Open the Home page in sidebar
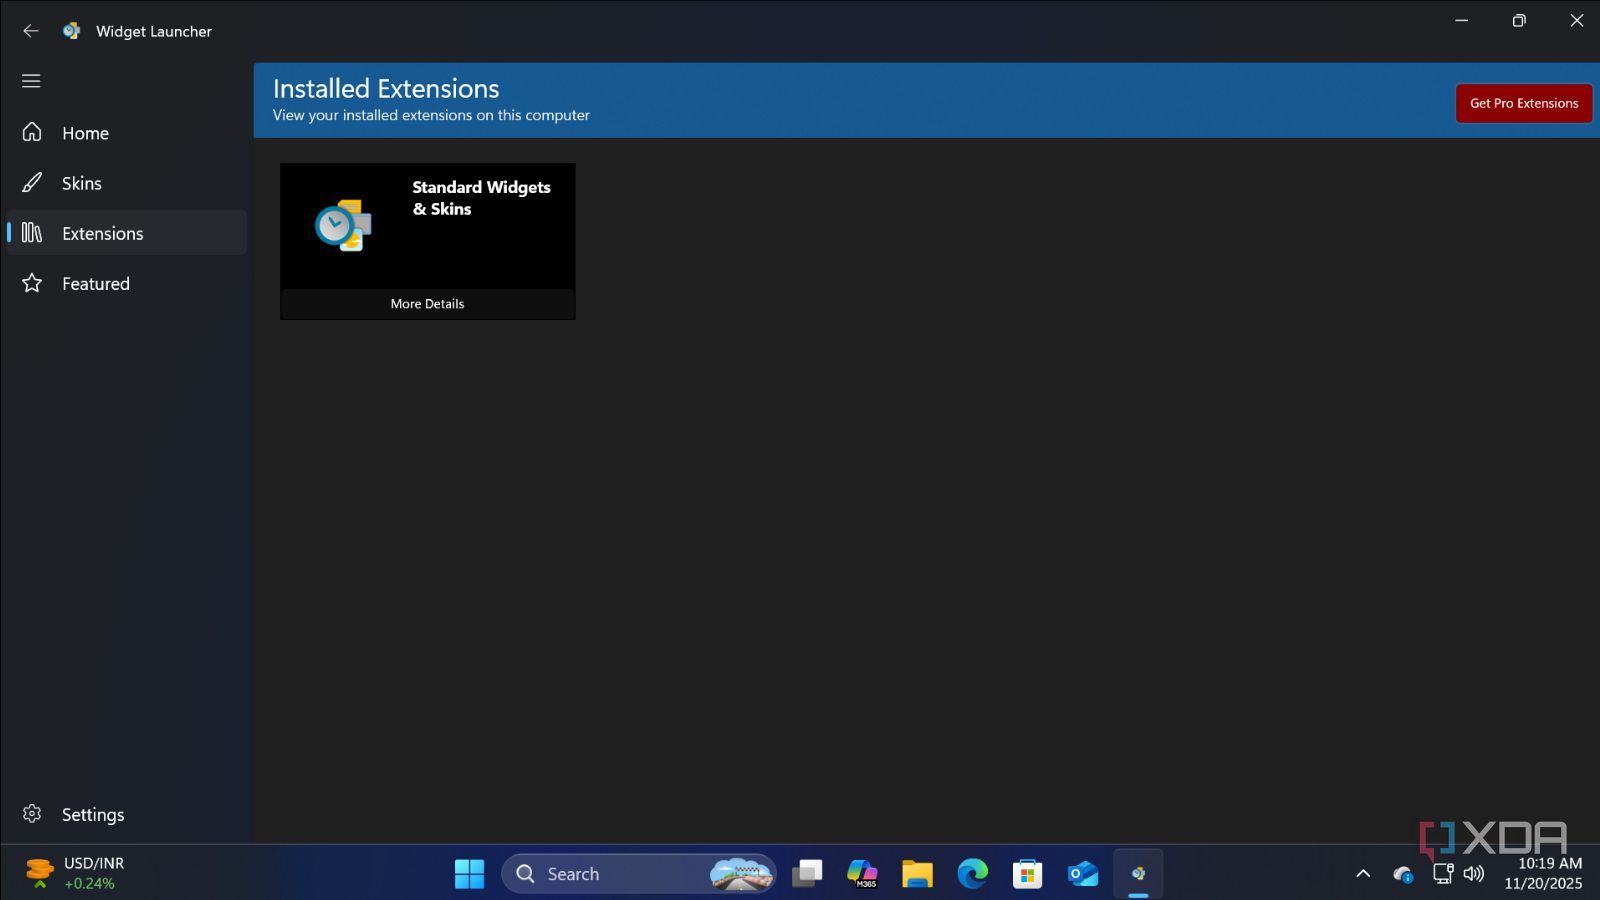1600x900 pixels. point(85,133)
